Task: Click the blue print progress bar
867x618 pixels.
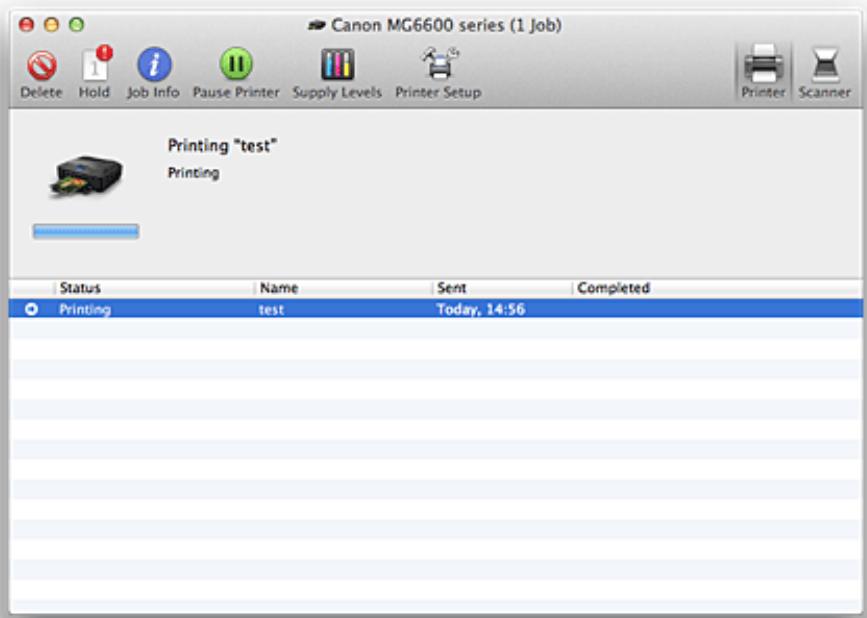Action: [x=86, y=231]
